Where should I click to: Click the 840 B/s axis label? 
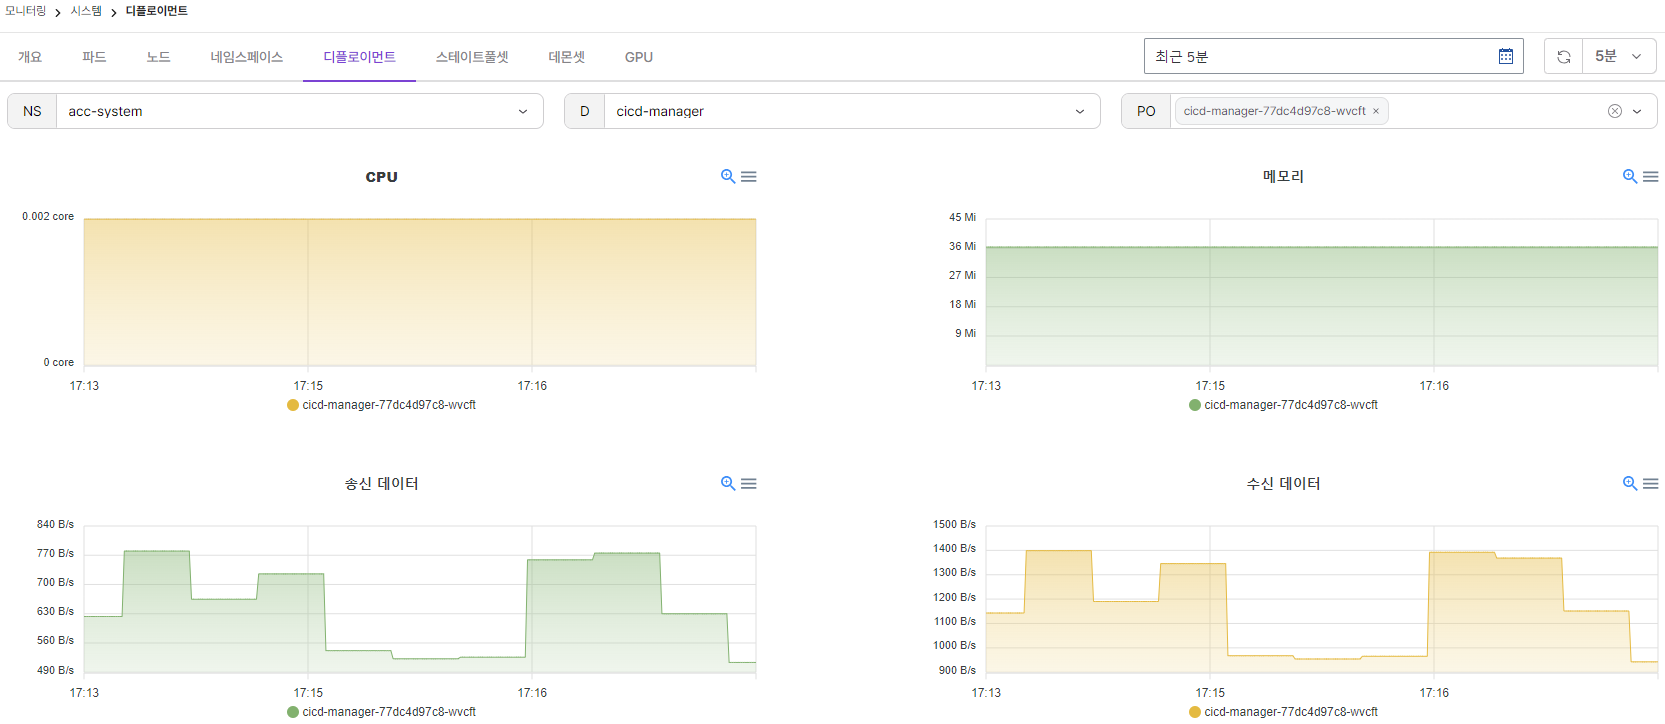pyautogui.click(x=55, y=524)
